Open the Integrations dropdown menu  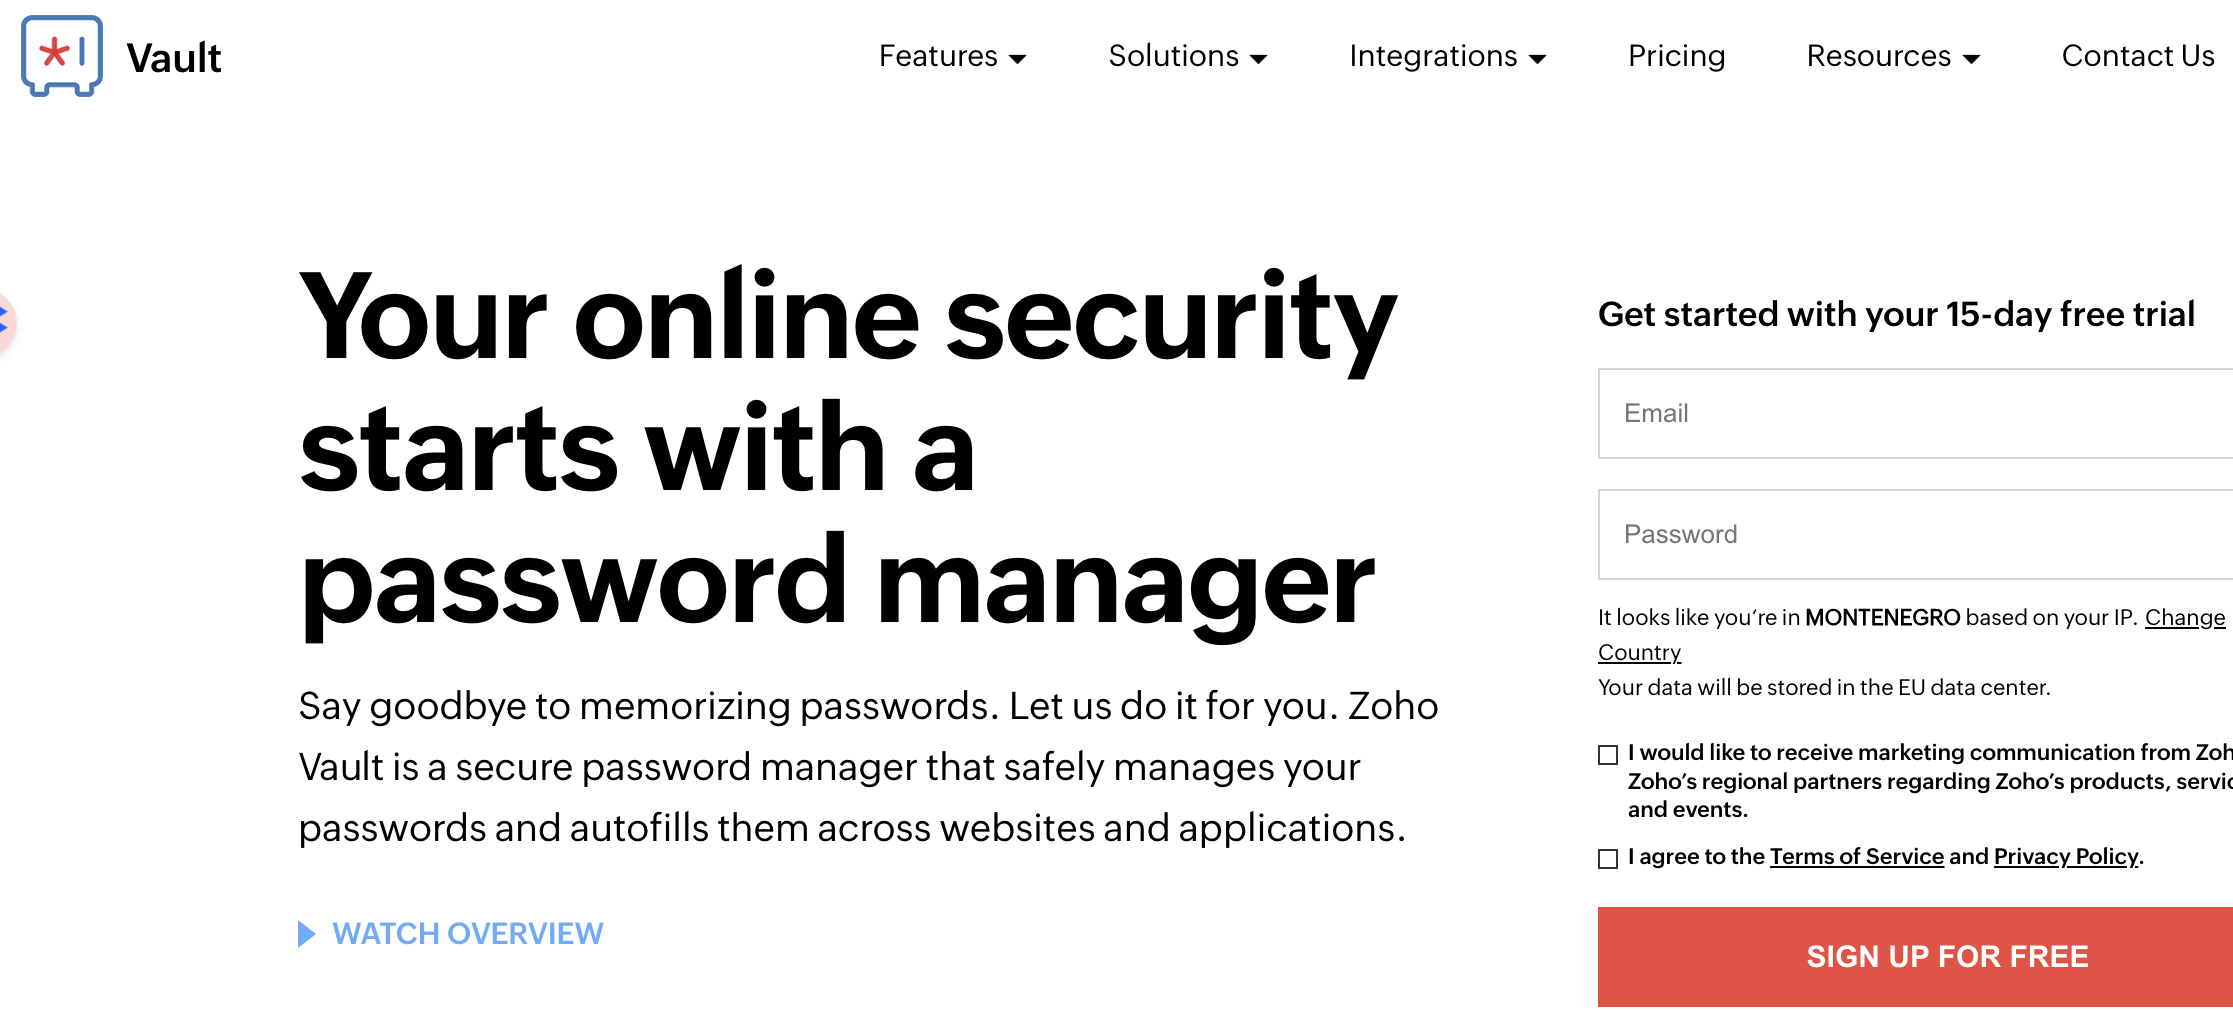point(1446,56)
